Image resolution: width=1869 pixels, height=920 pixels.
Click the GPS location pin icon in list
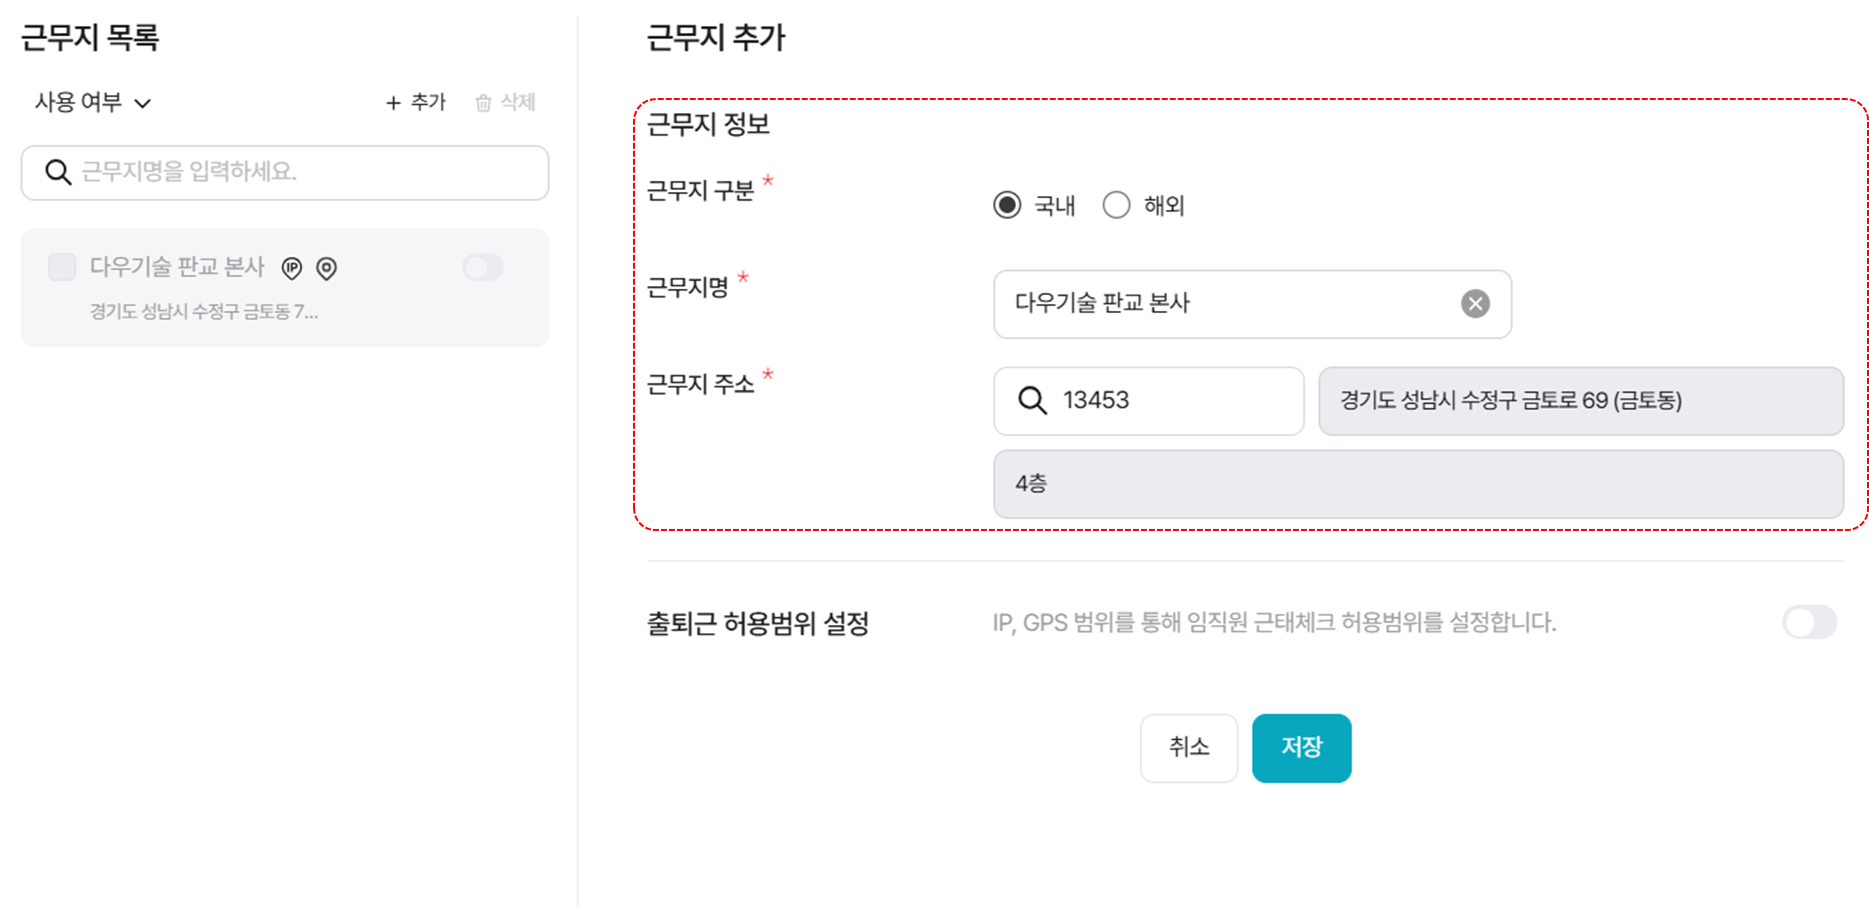327,268
